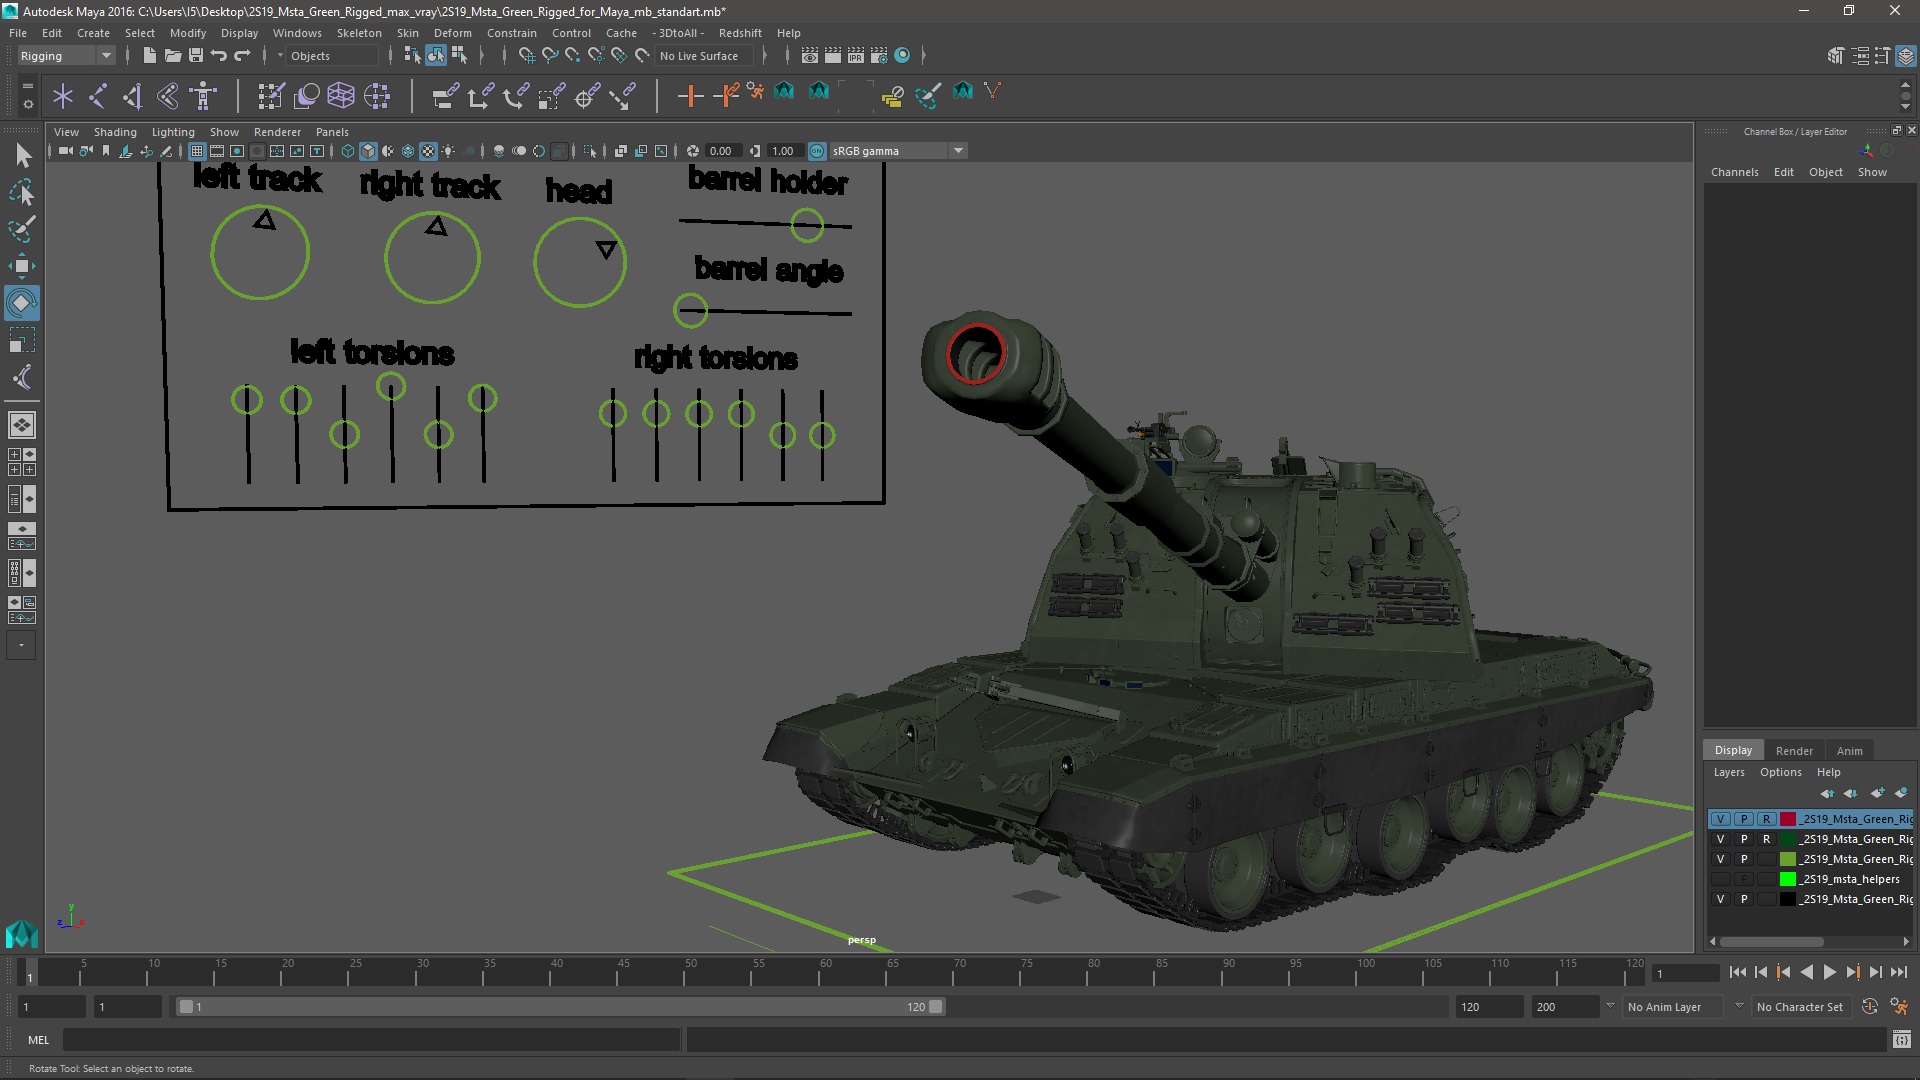Toggle visibility V of the selected red layer

[1720, 819]
